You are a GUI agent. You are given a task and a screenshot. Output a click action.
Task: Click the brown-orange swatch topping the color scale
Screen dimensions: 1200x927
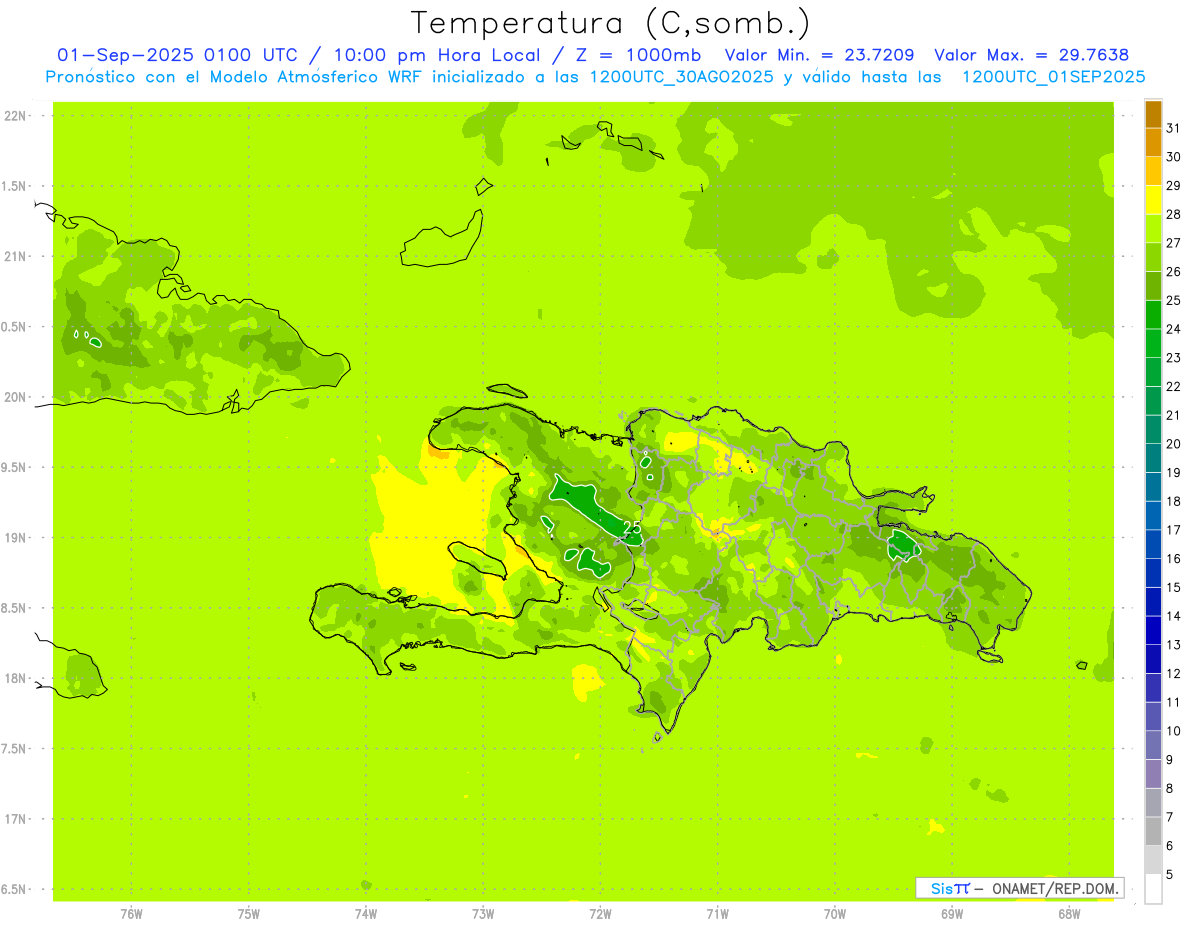[x=1153, y=114]
